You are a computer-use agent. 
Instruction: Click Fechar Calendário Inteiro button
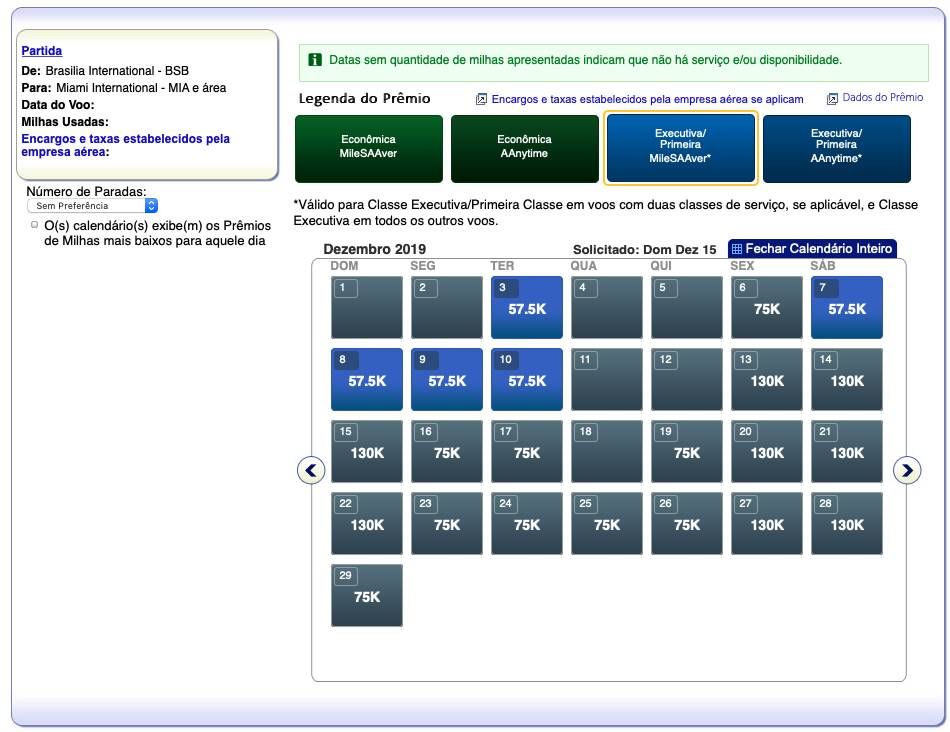(812, 248)
